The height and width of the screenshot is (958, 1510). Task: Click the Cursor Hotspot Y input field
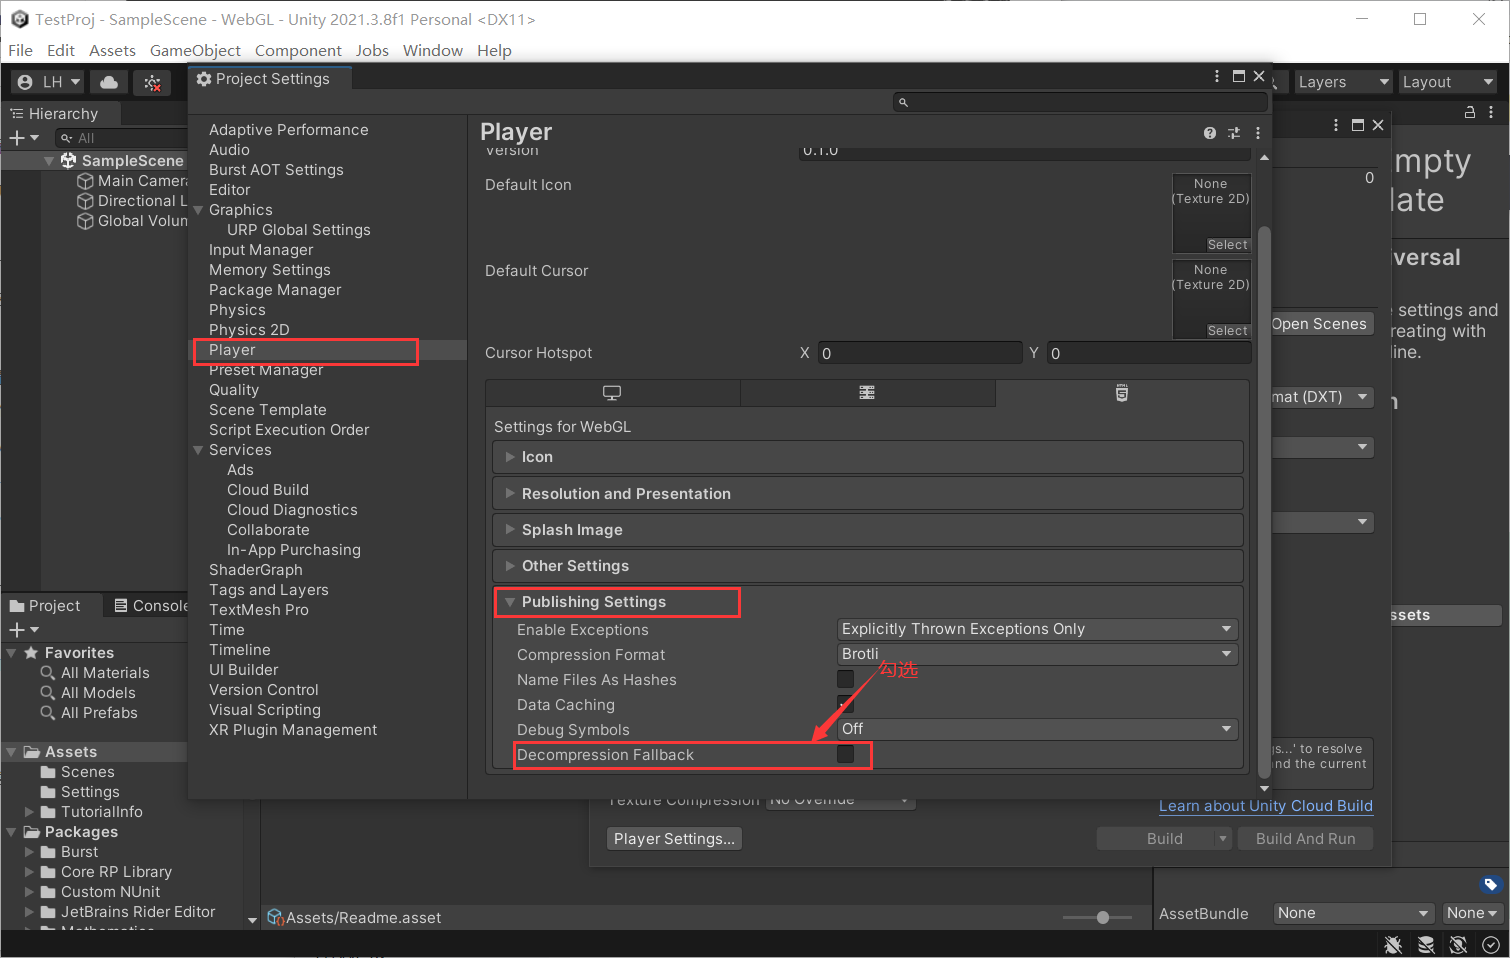[1149, 353]
